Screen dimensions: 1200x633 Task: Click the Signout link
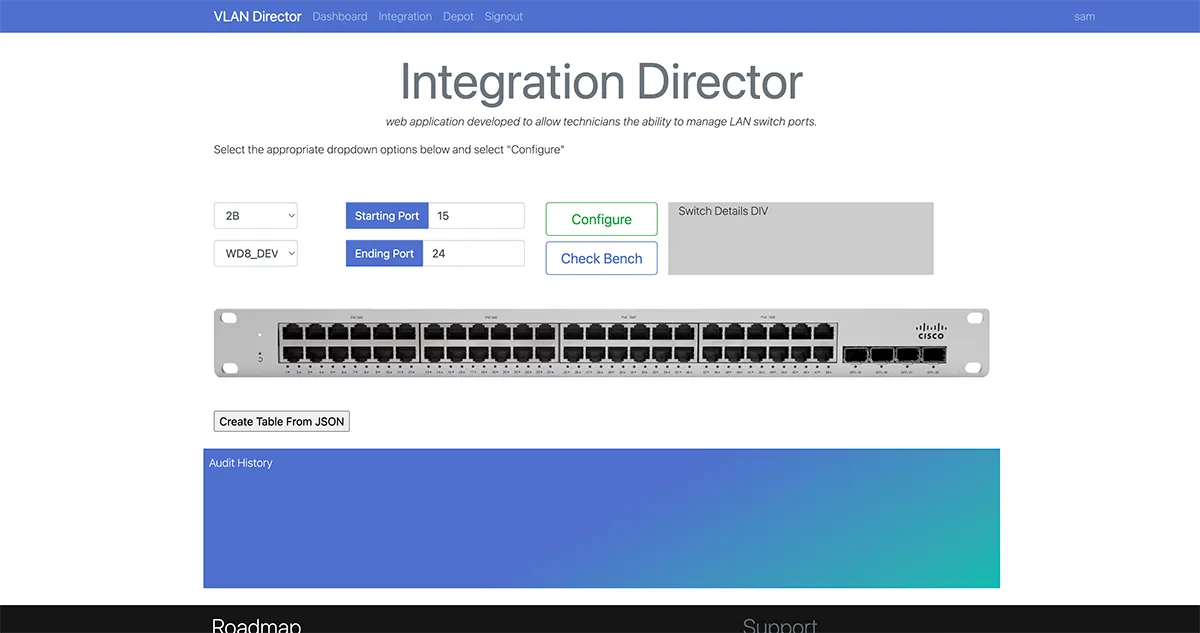click(x=503, y=16)
